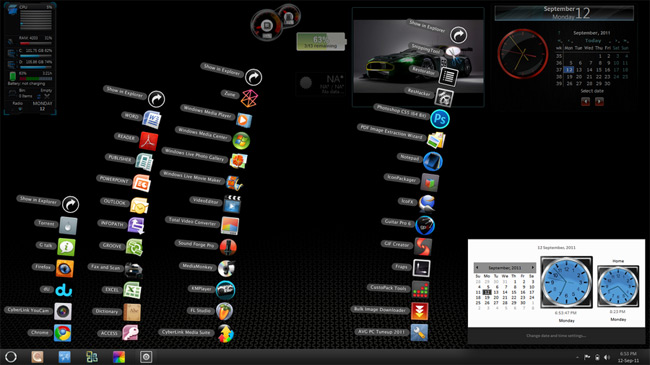Click the Windows Start orb
Viewport: 650px width, 365px height.
pyautogui.click(x=11, y=357)
